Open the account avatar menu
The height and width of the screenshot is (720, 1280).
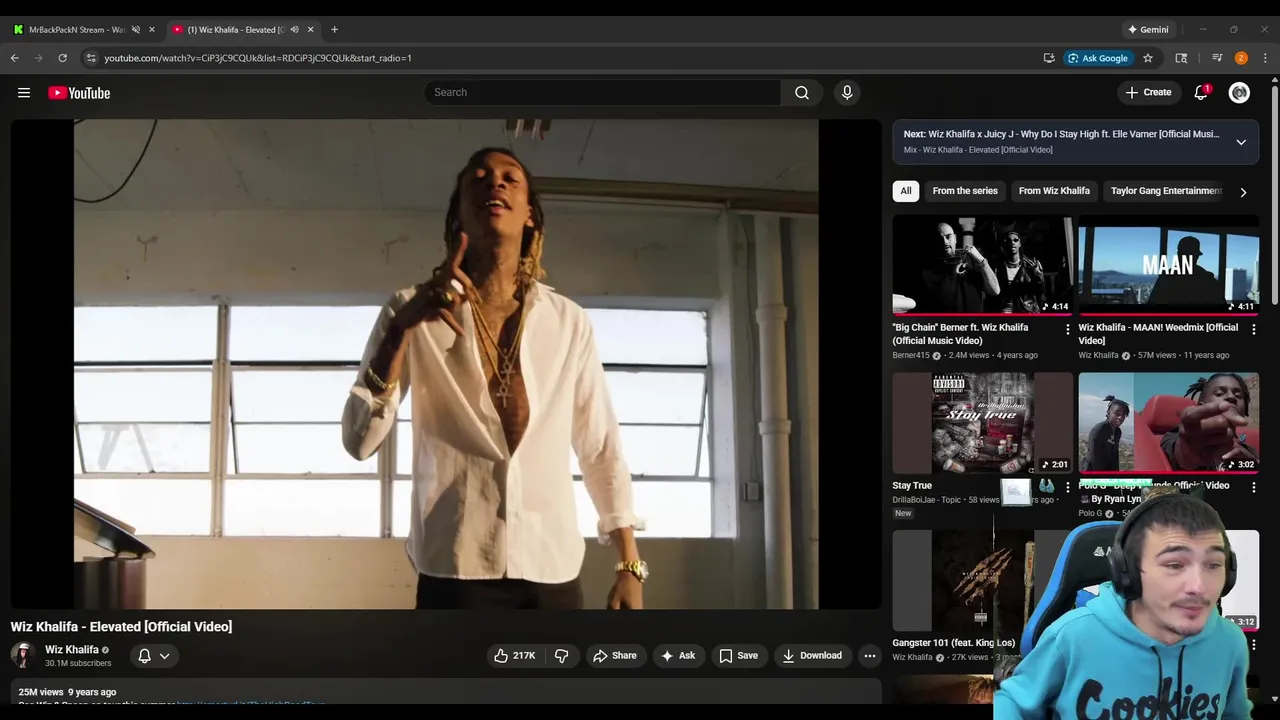1239,92
